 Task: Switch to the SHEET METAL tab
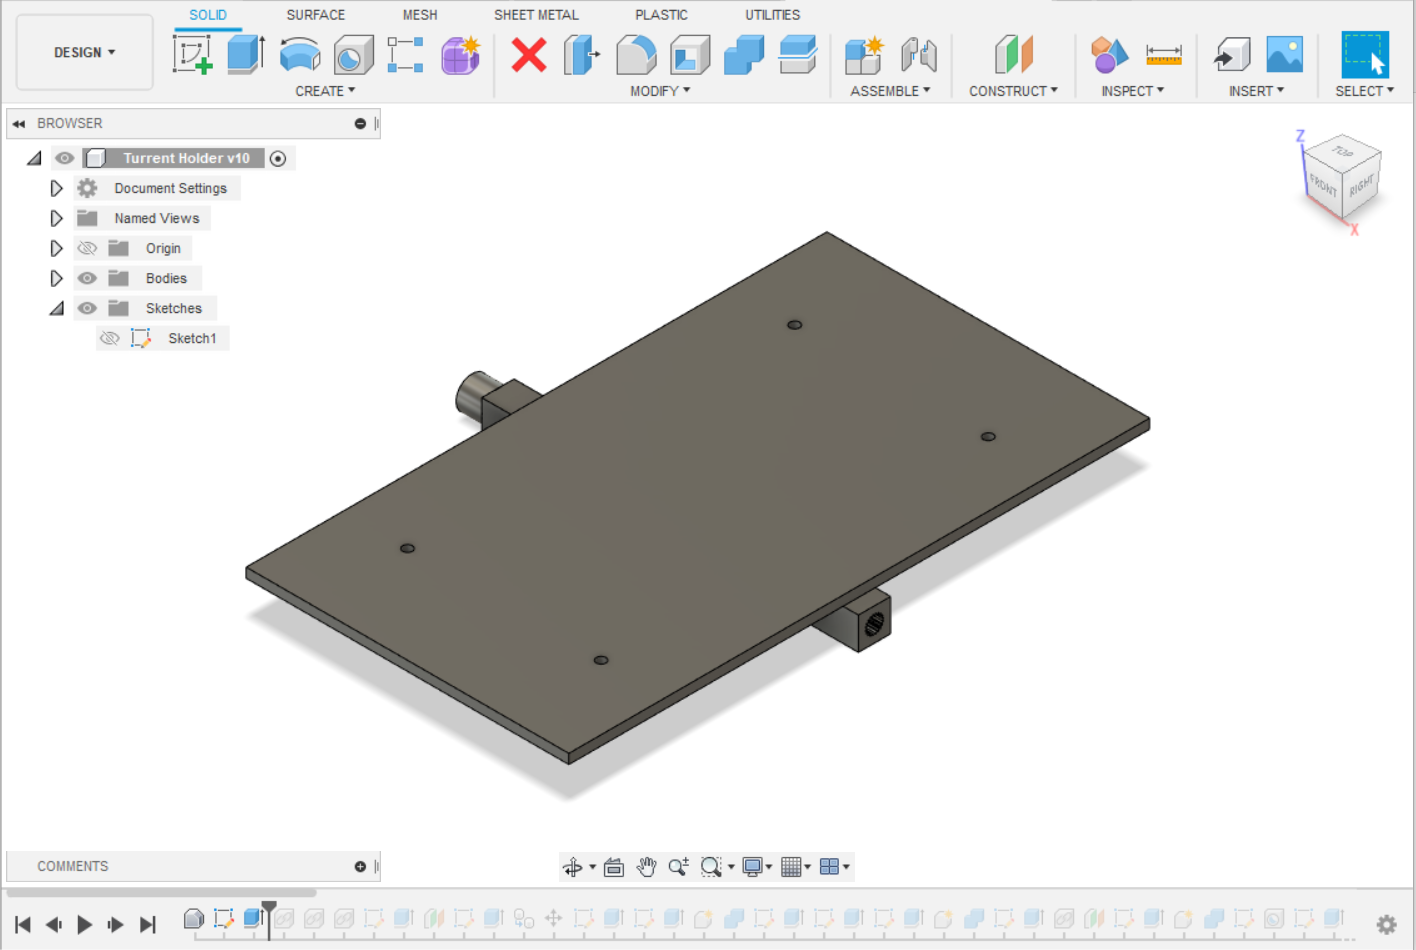tap(536, 15)
